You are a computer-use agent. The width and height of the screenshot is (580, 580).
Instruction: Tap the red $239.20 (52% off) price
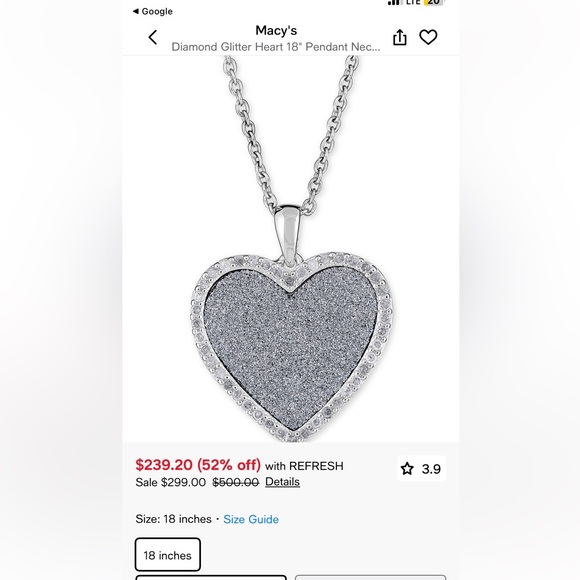pyautogui.click(x=198, y=465)
